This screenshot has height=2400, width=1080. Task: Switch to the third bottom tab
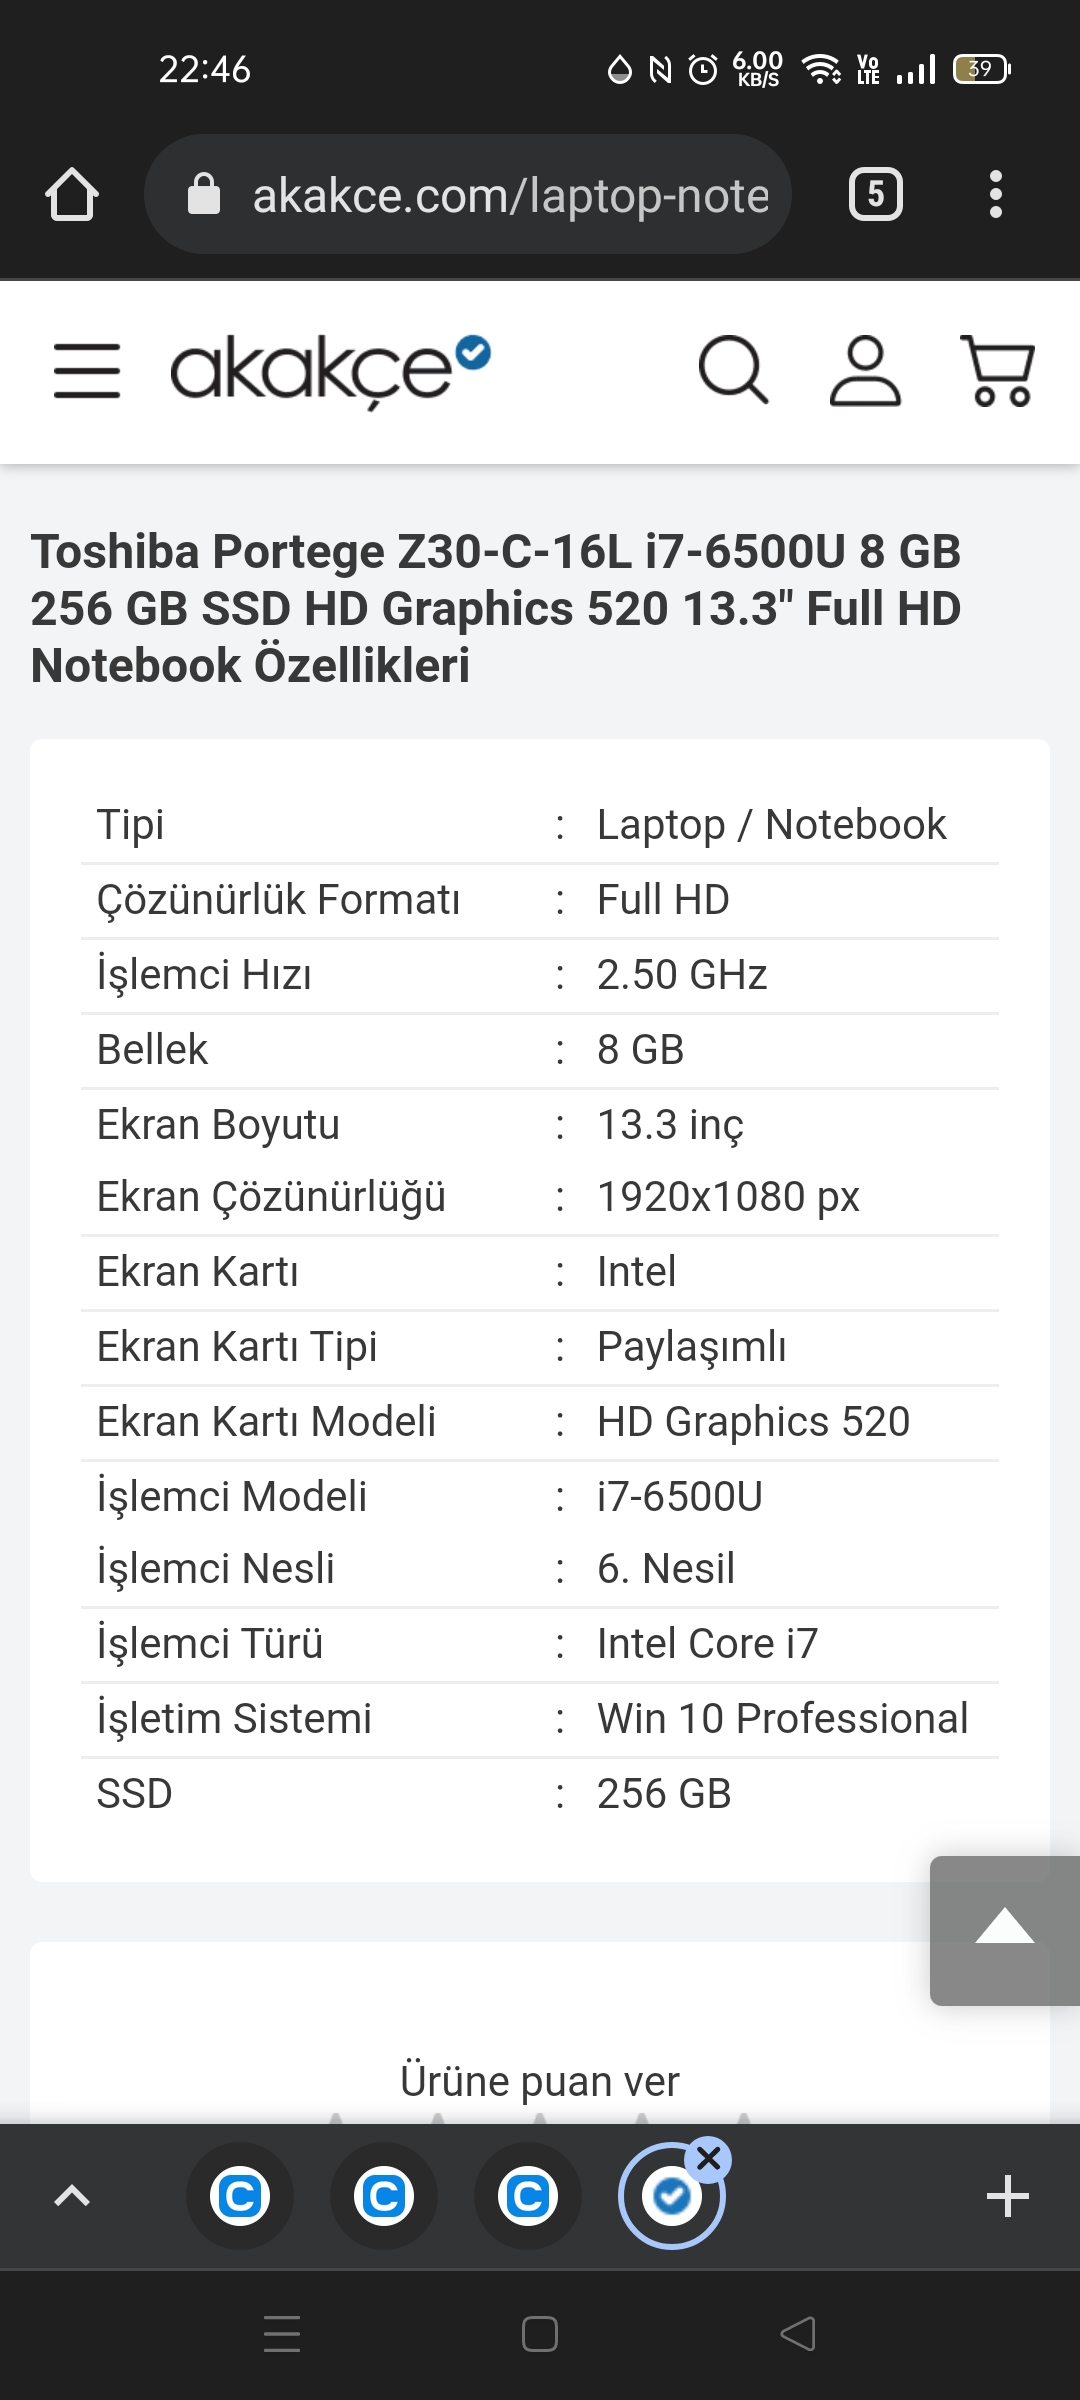point(528,2197)
